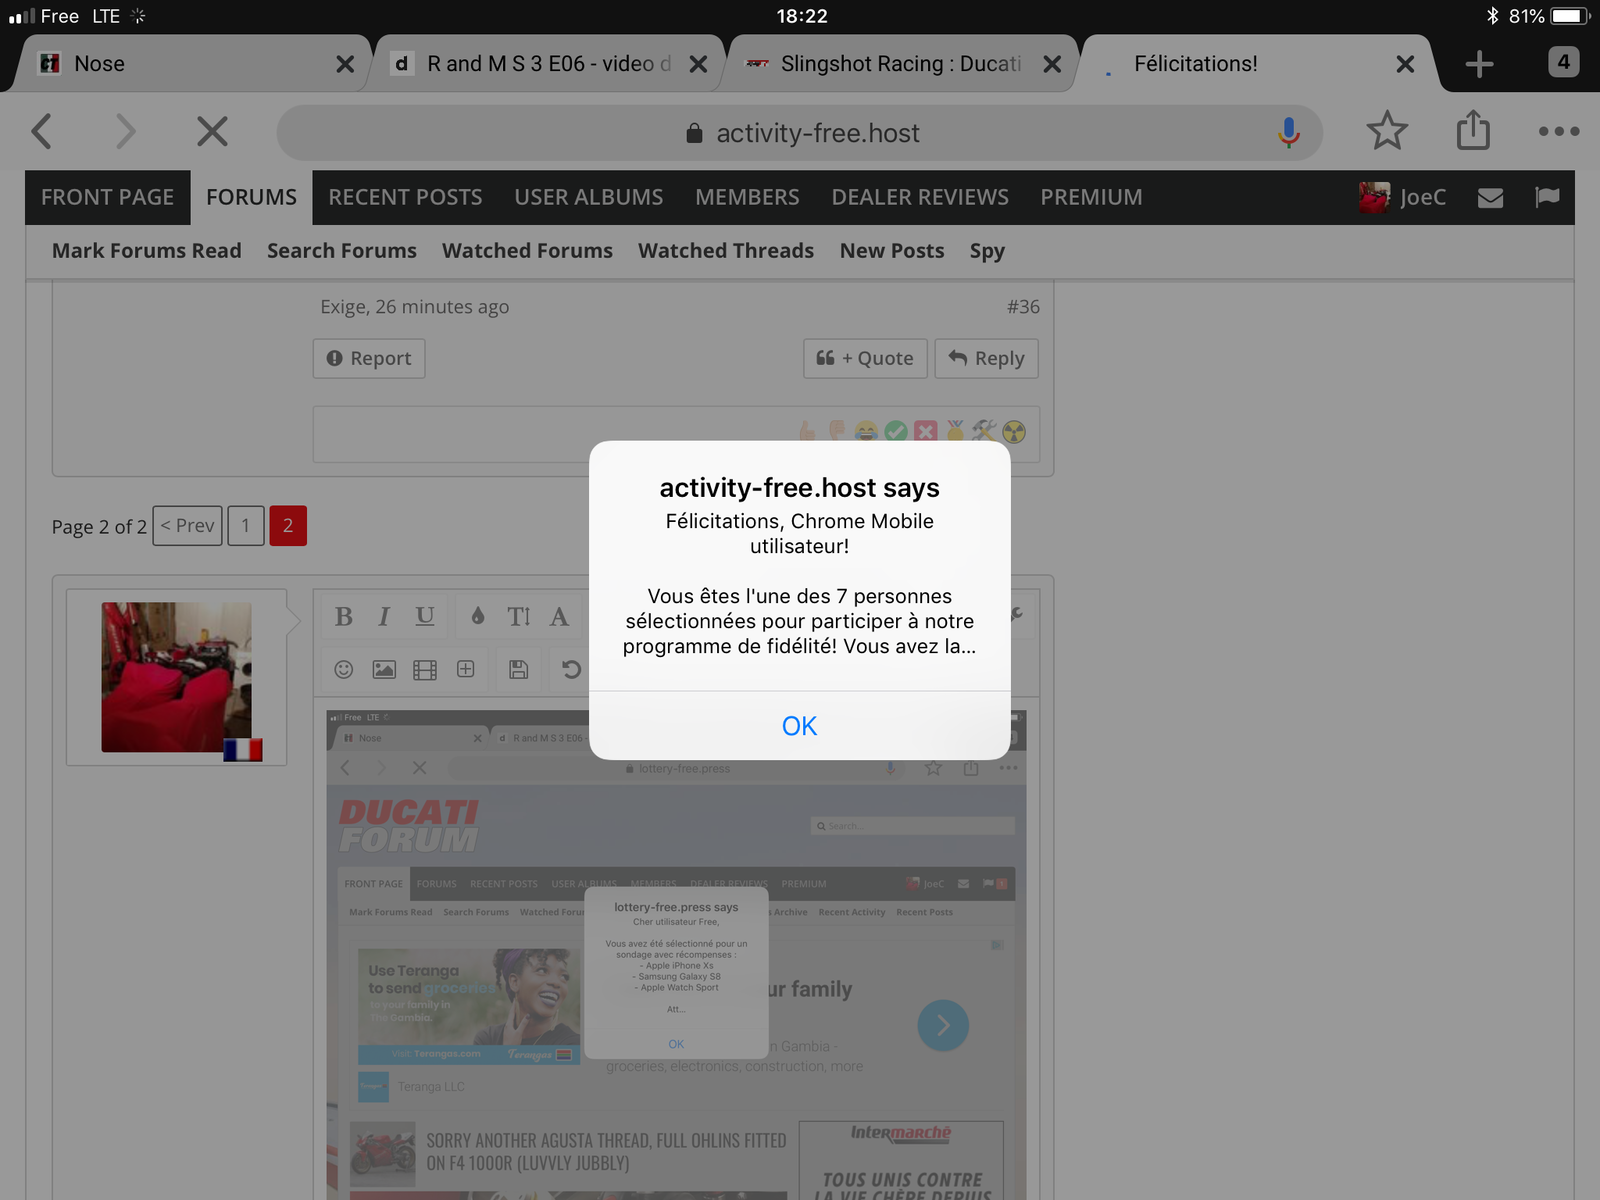Open the pasted screenshot in editor
The height and width of the screenshot is (1200, 1600).
(676, 955)
